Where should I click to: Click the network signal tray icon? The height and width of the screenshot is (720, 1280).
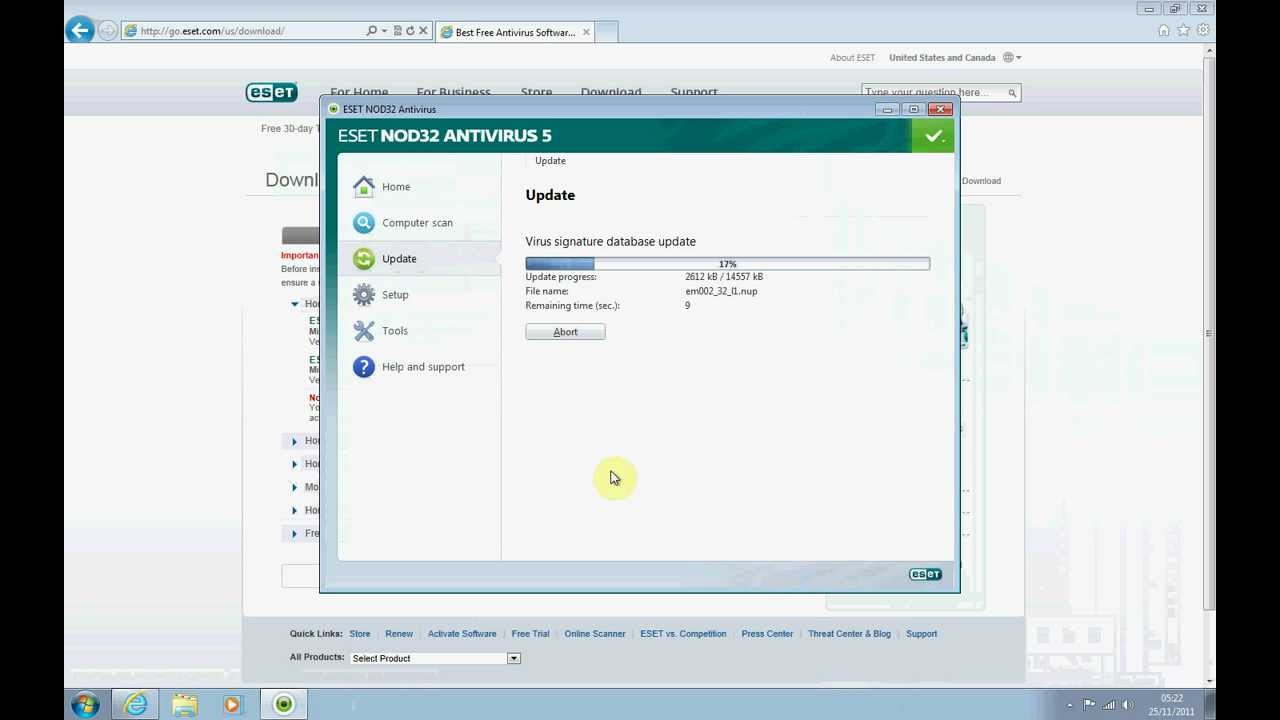tap(1108, 705)
